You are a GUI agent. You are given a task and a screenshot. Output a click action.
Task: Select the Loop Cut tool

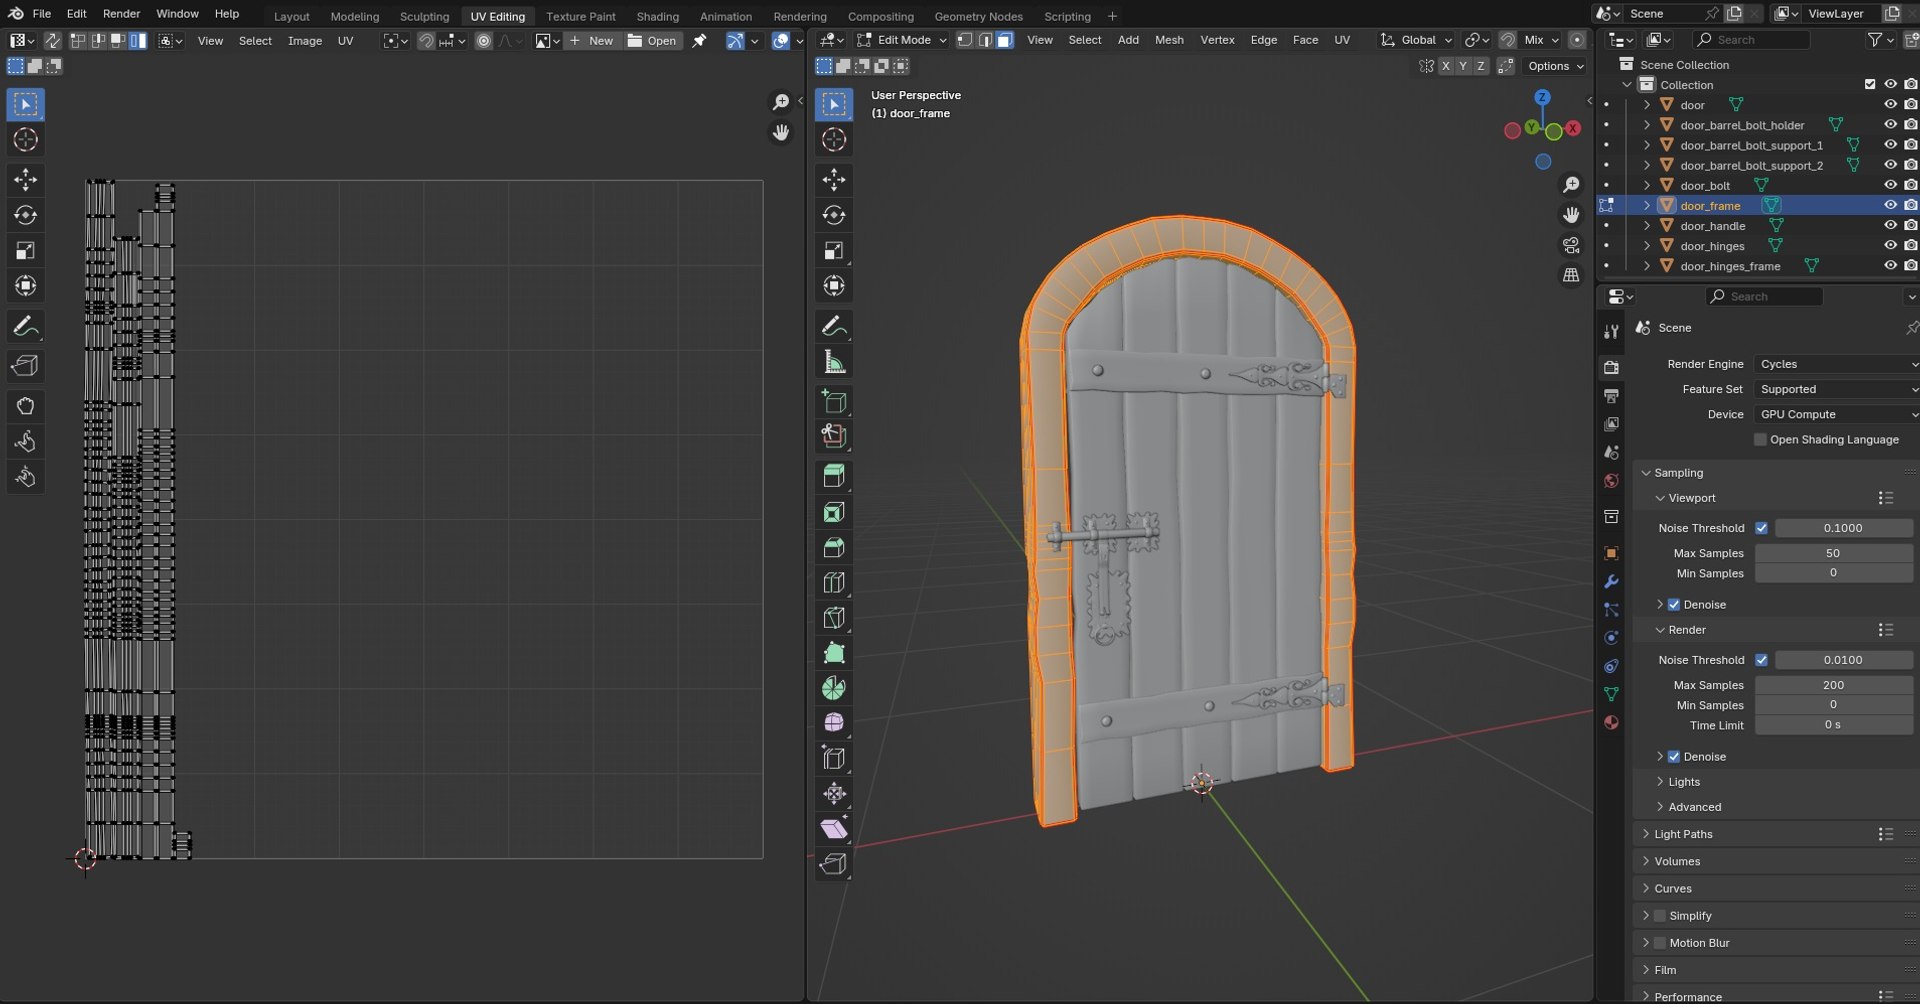pos(834,582)
